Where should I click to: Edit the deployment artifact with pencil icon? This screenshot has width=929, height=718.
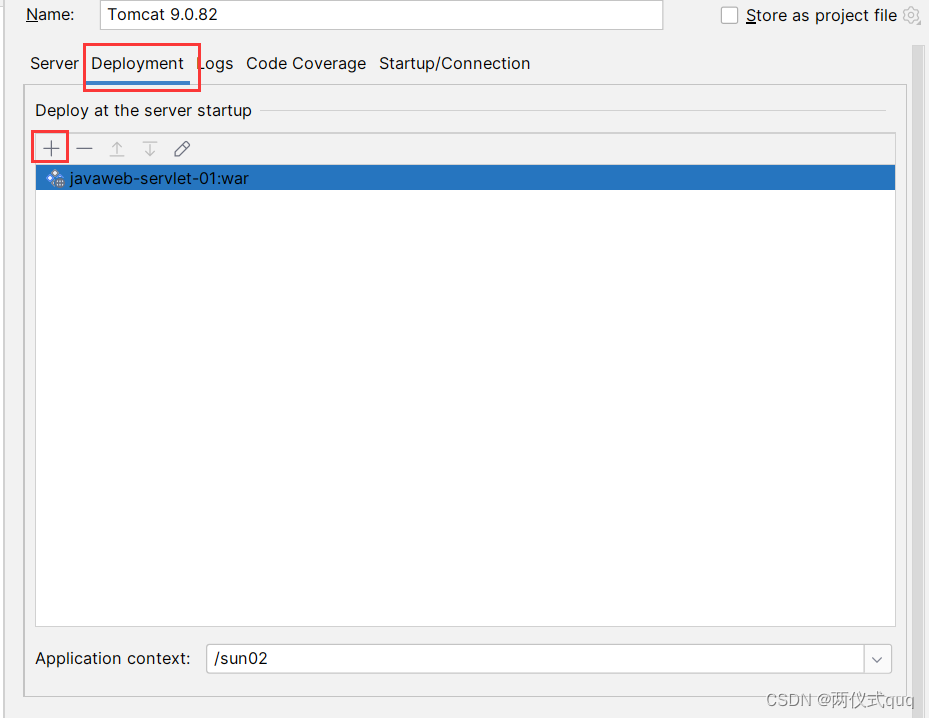pyautogui.click(x=181, y=148)
